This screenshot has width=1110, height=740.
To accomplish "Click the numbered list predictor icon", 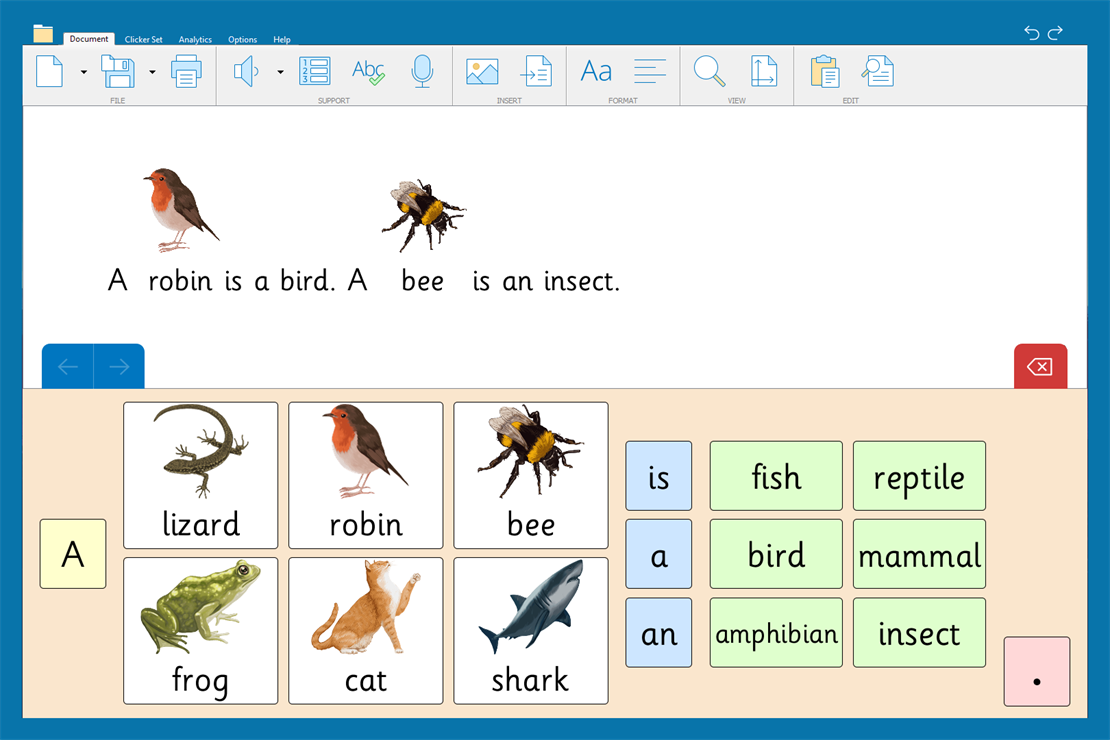I will 315,71.
